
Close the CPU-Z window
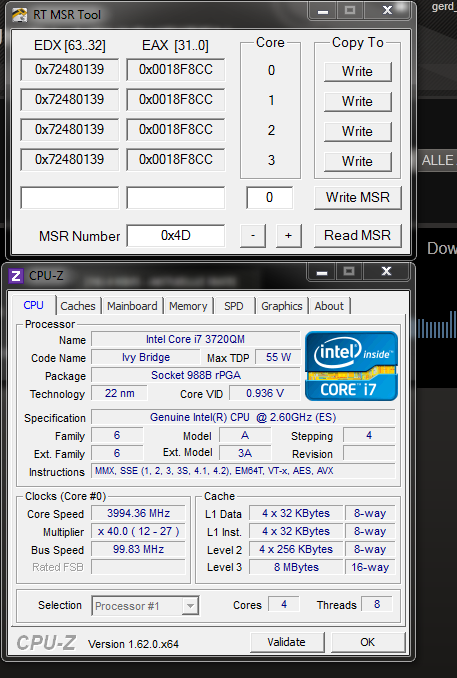[x=386, y=272]
